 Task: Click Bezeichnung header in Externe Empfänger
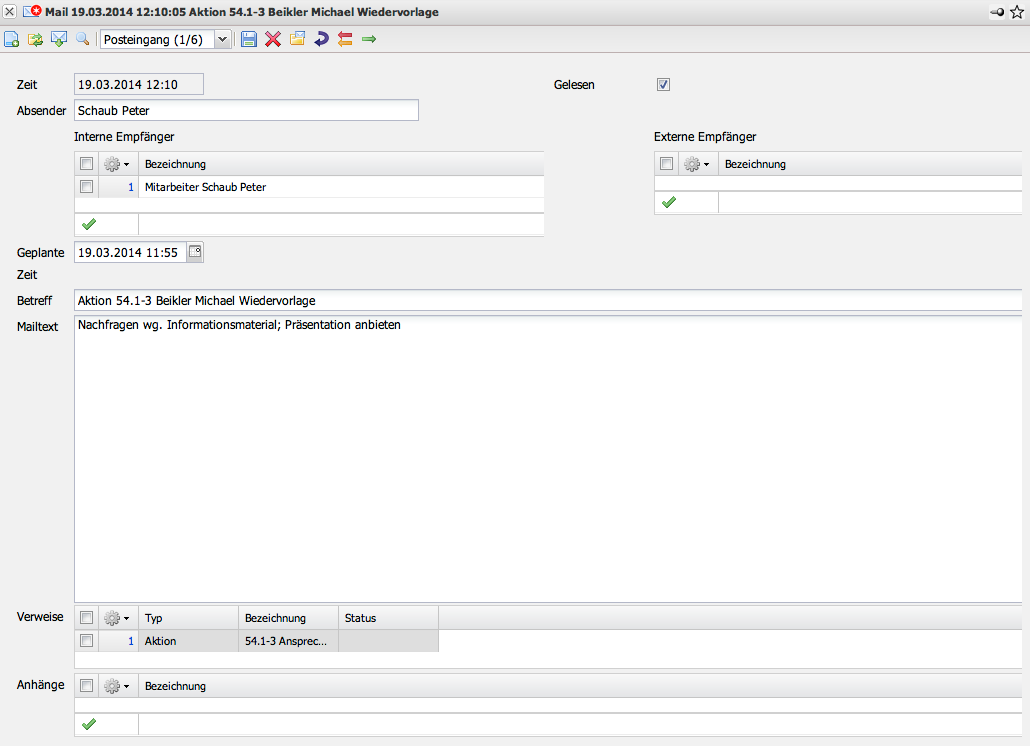pos(755,164)
